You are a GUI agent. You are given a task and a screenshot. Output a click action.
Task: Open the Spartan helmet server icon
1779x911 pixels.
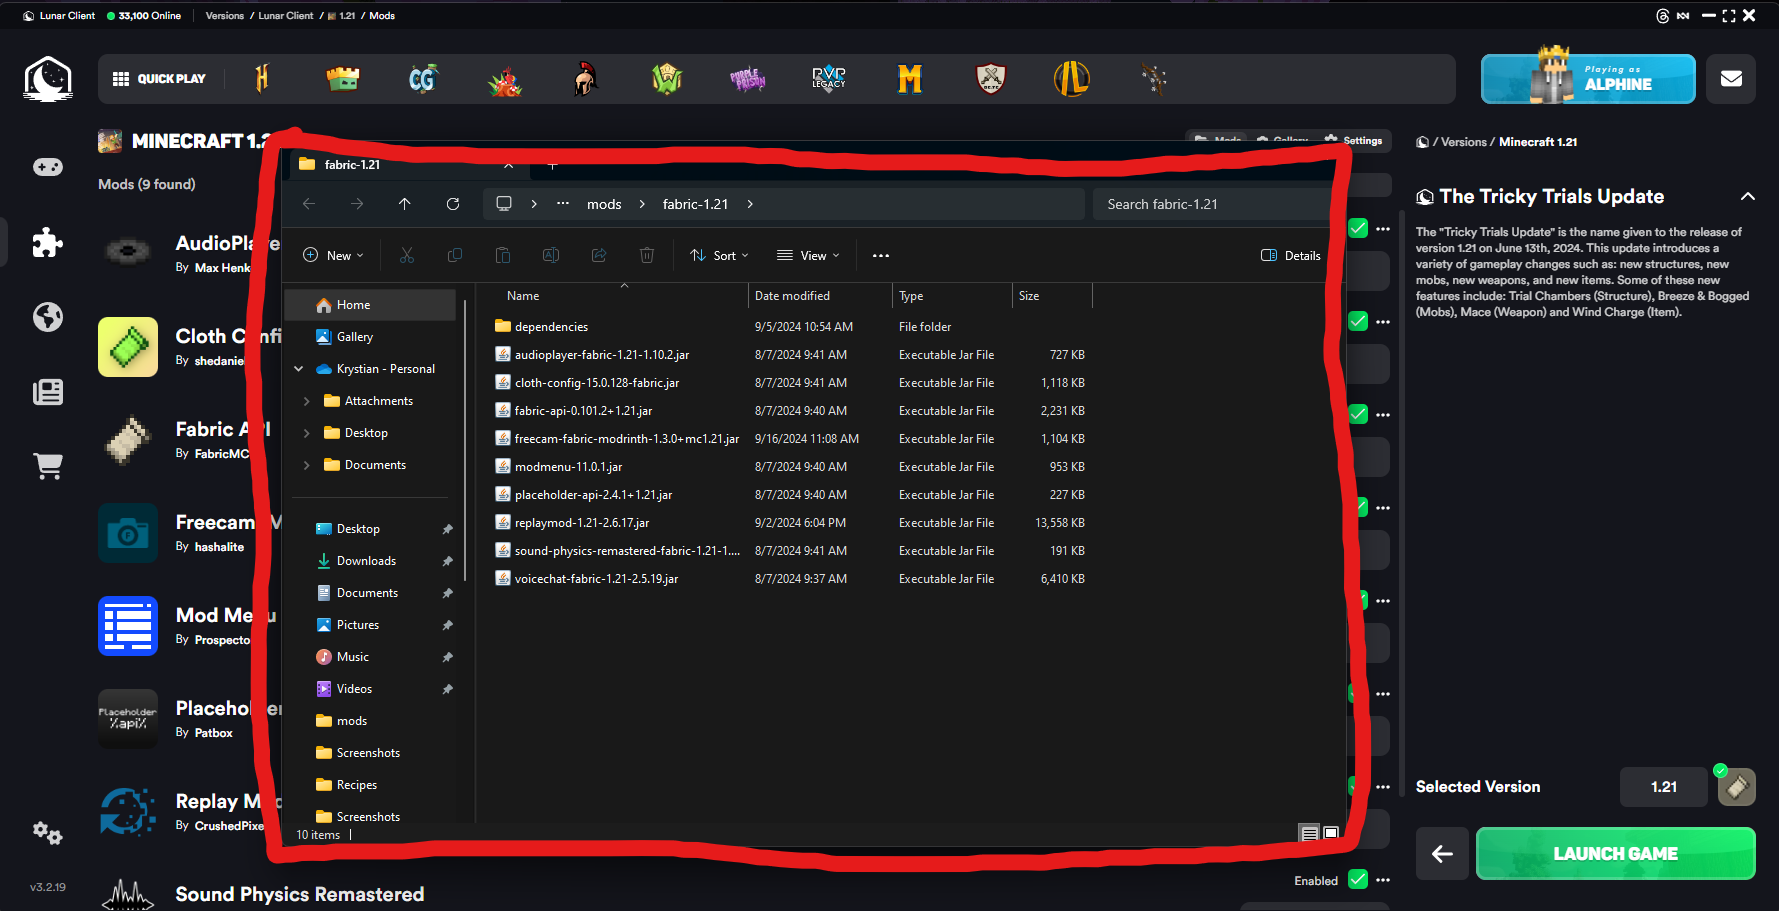click(x=586, y=78)
